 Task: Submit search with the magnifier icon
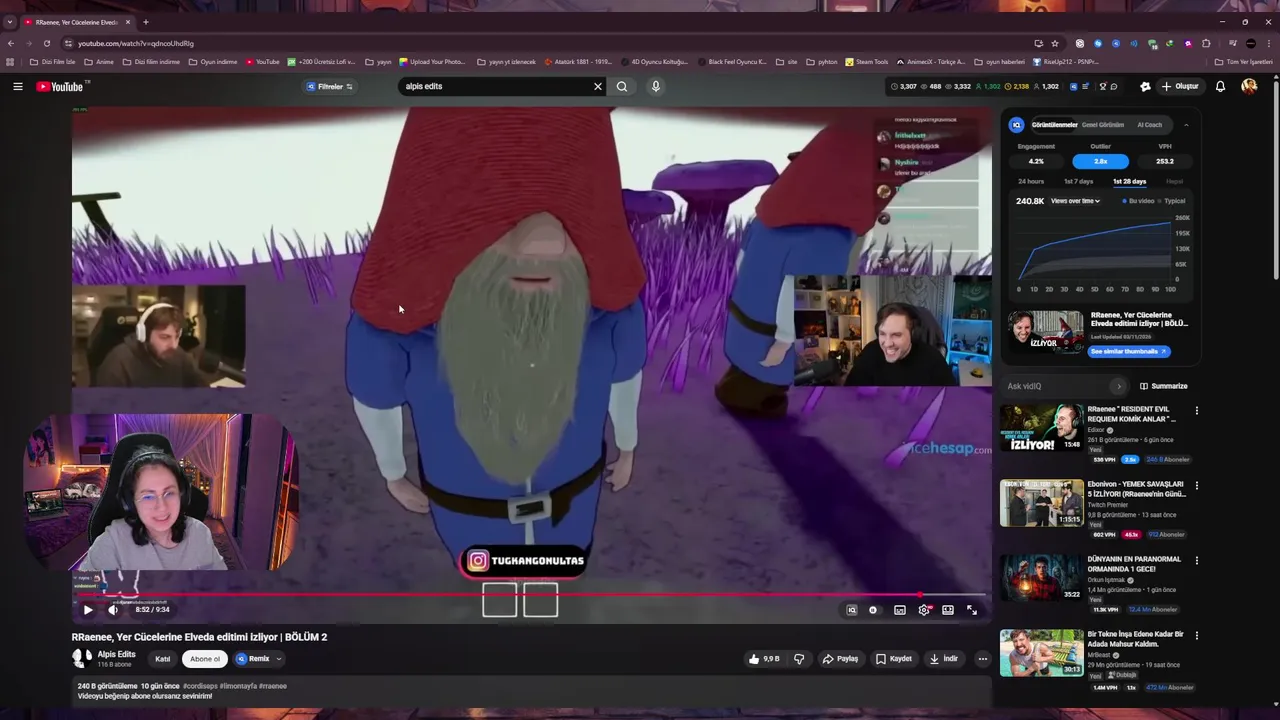click(622, 86)
